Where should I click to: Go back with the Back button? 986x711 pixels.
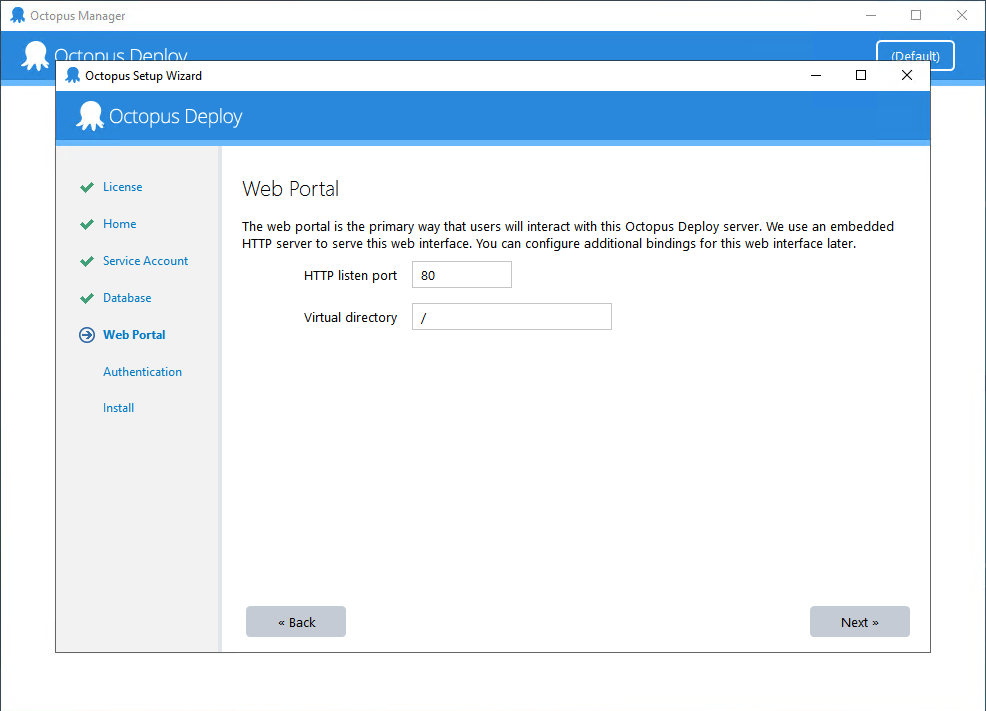pyautogui.click(x=296, y=621)
